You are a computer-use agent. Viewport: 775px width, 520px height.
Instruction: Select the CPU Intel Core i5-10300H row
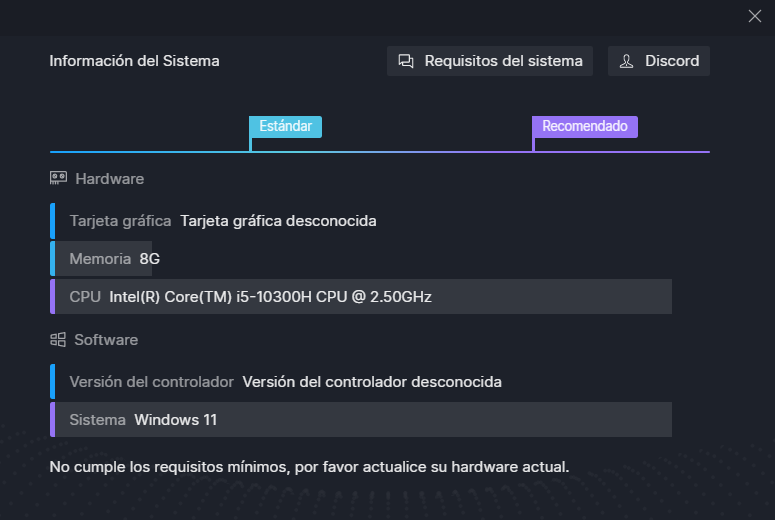(361, 297)
